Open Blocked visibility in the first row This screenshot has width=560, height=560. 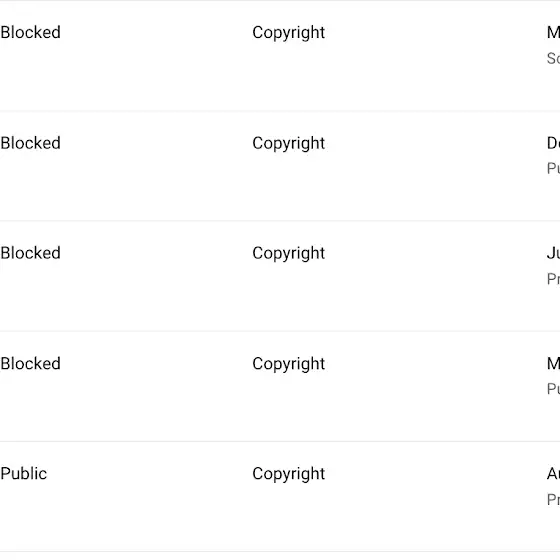30,32
